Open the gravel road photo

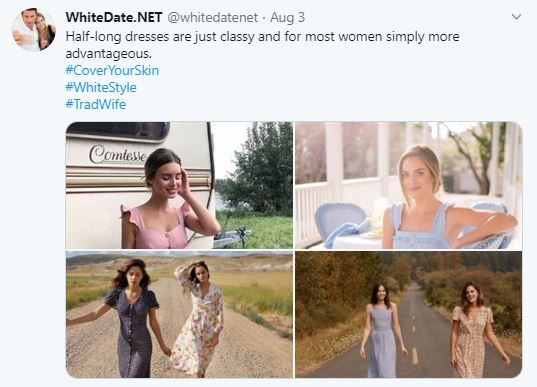(179, 314)
